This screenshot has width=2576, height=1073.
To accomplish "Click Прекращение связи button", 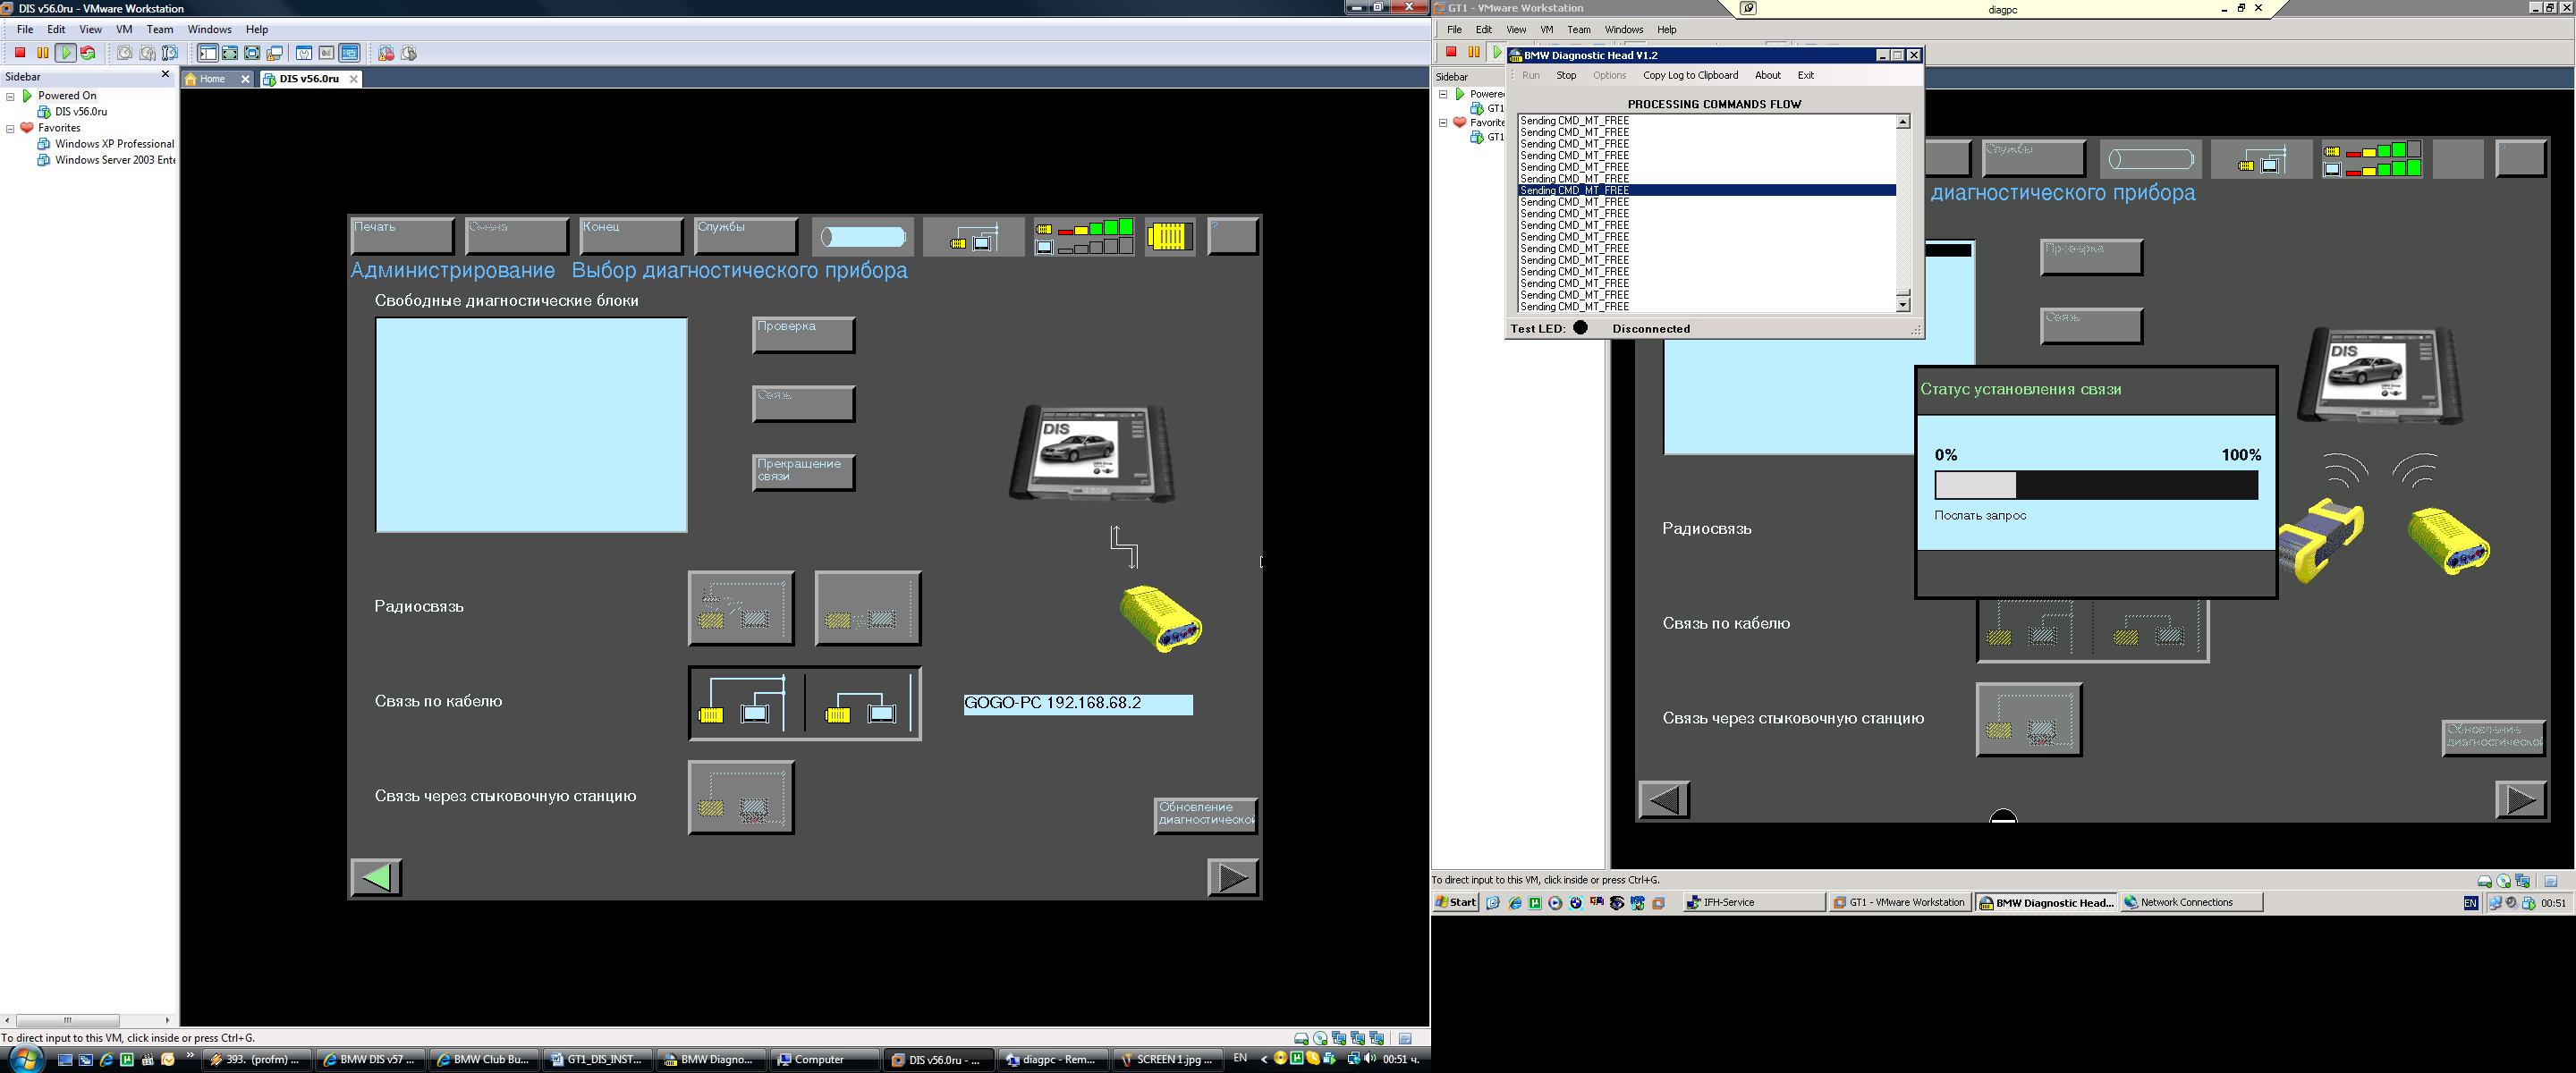I will pos(803,472).
